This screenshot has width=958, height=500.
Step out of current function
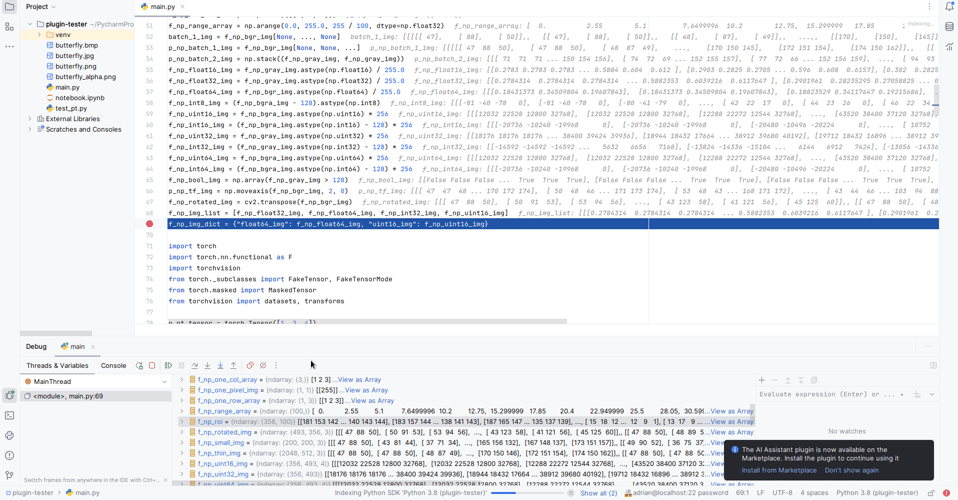[233, 366]
